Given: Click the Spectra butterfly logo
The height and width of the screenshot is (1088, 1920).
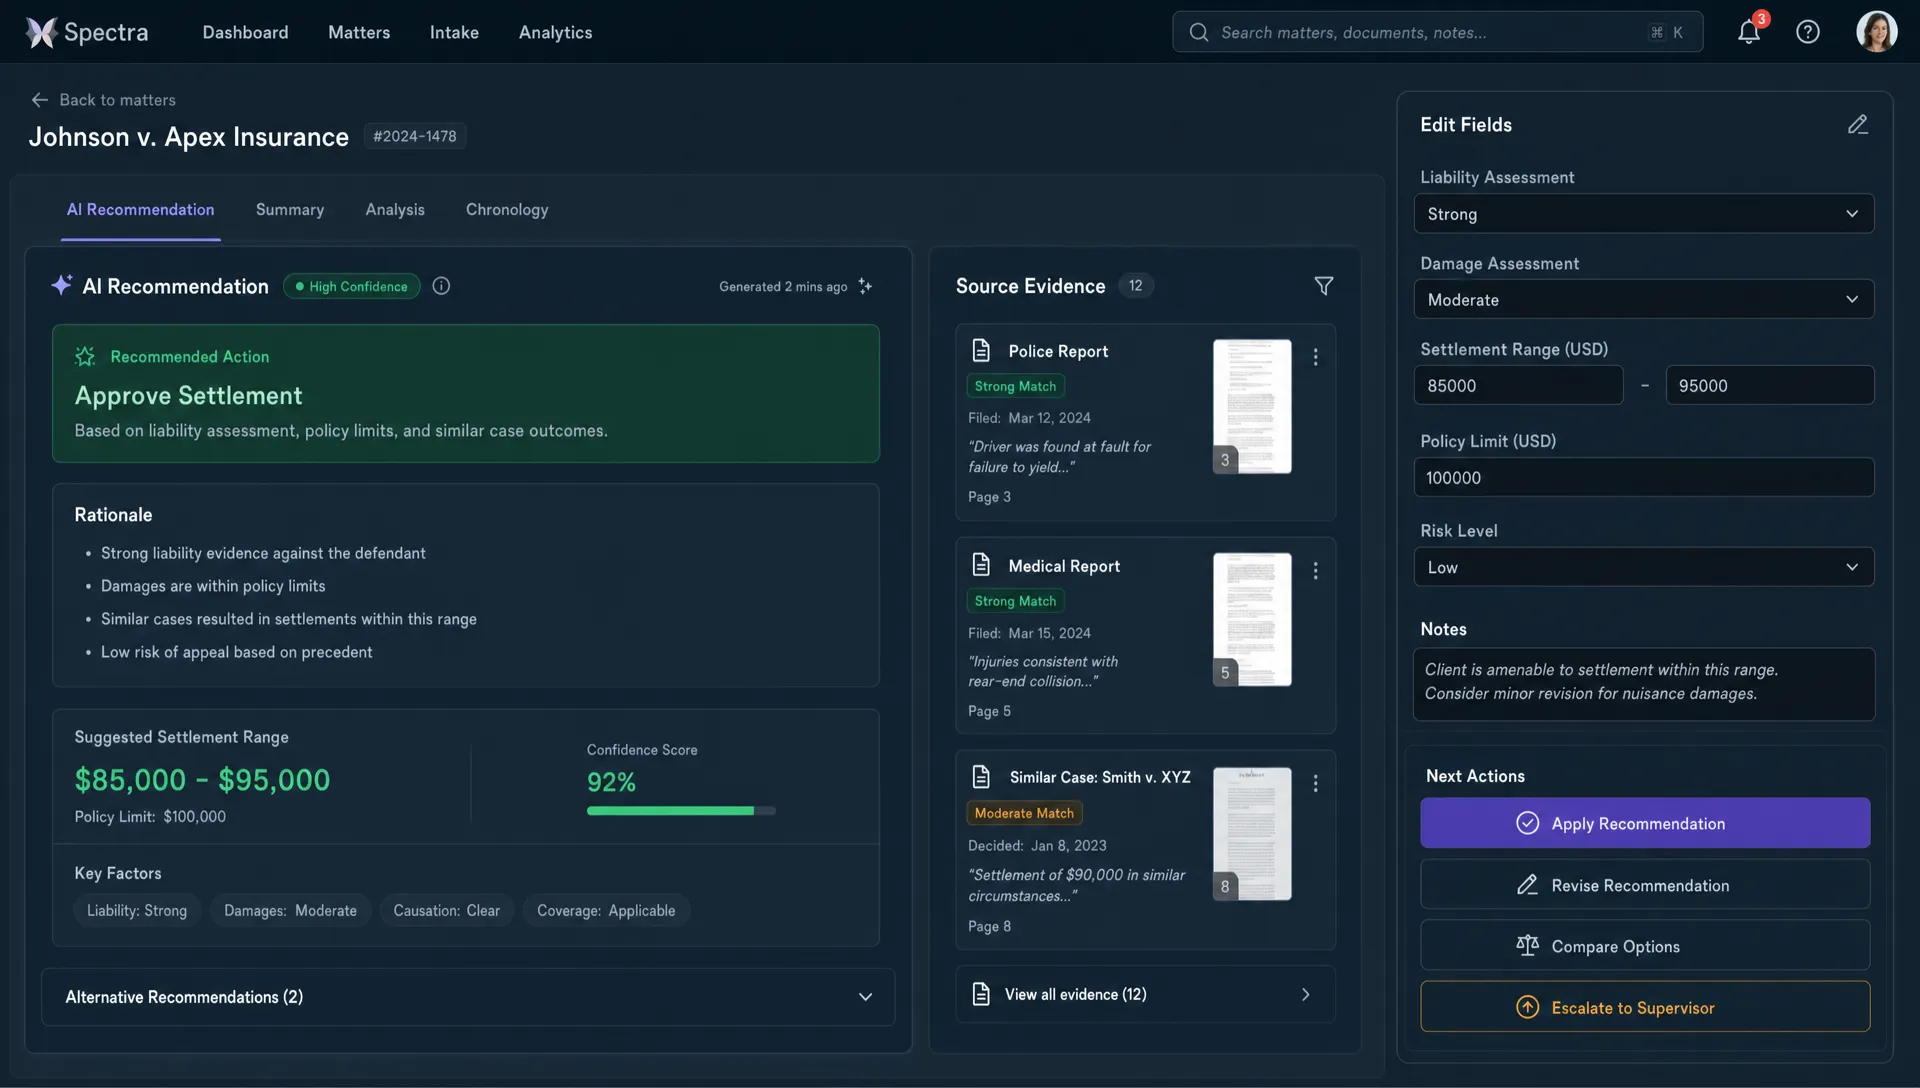Looking at the screenshot, I should (41, 32).
